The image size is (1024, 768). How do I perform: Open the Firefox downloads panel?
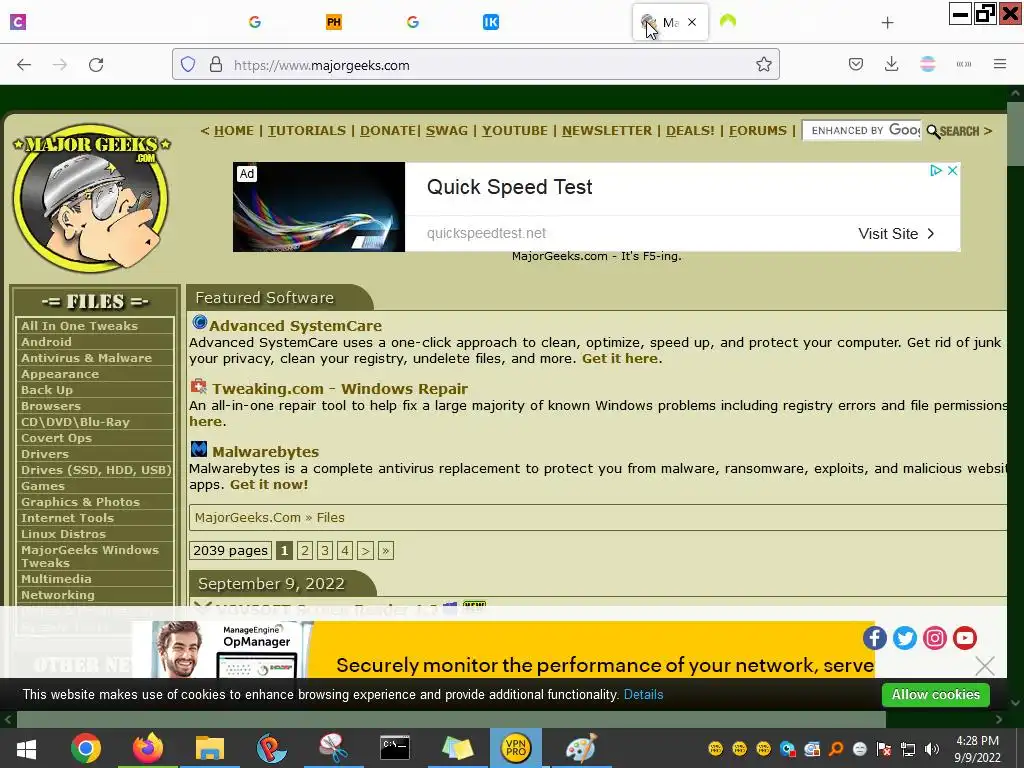[x=891, y=64]
